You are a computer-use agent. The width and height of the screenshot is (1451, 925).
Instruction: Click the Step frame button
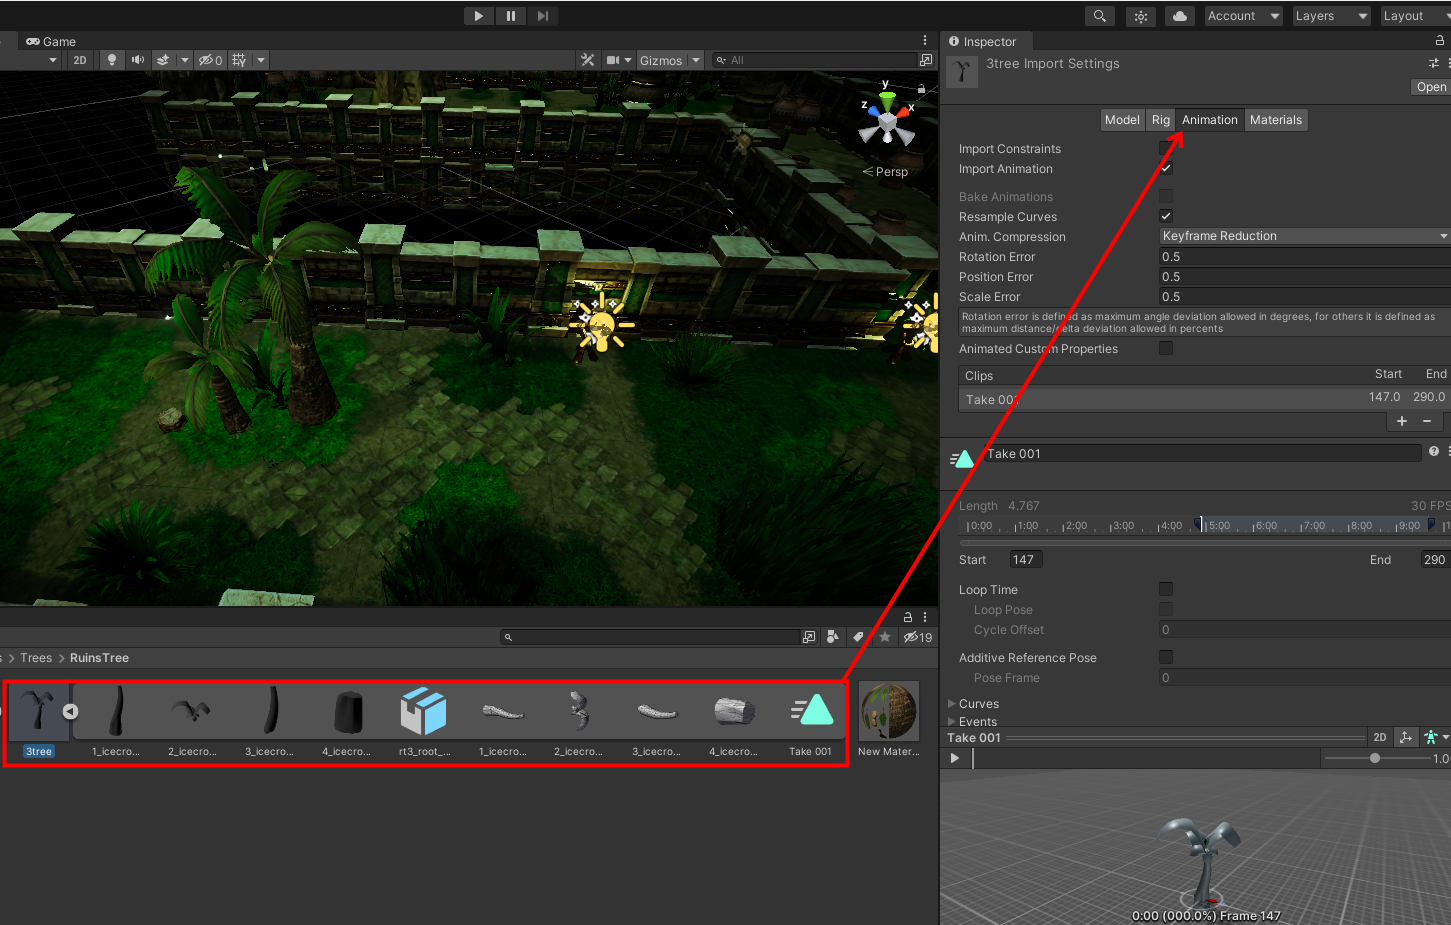[542, 16]
